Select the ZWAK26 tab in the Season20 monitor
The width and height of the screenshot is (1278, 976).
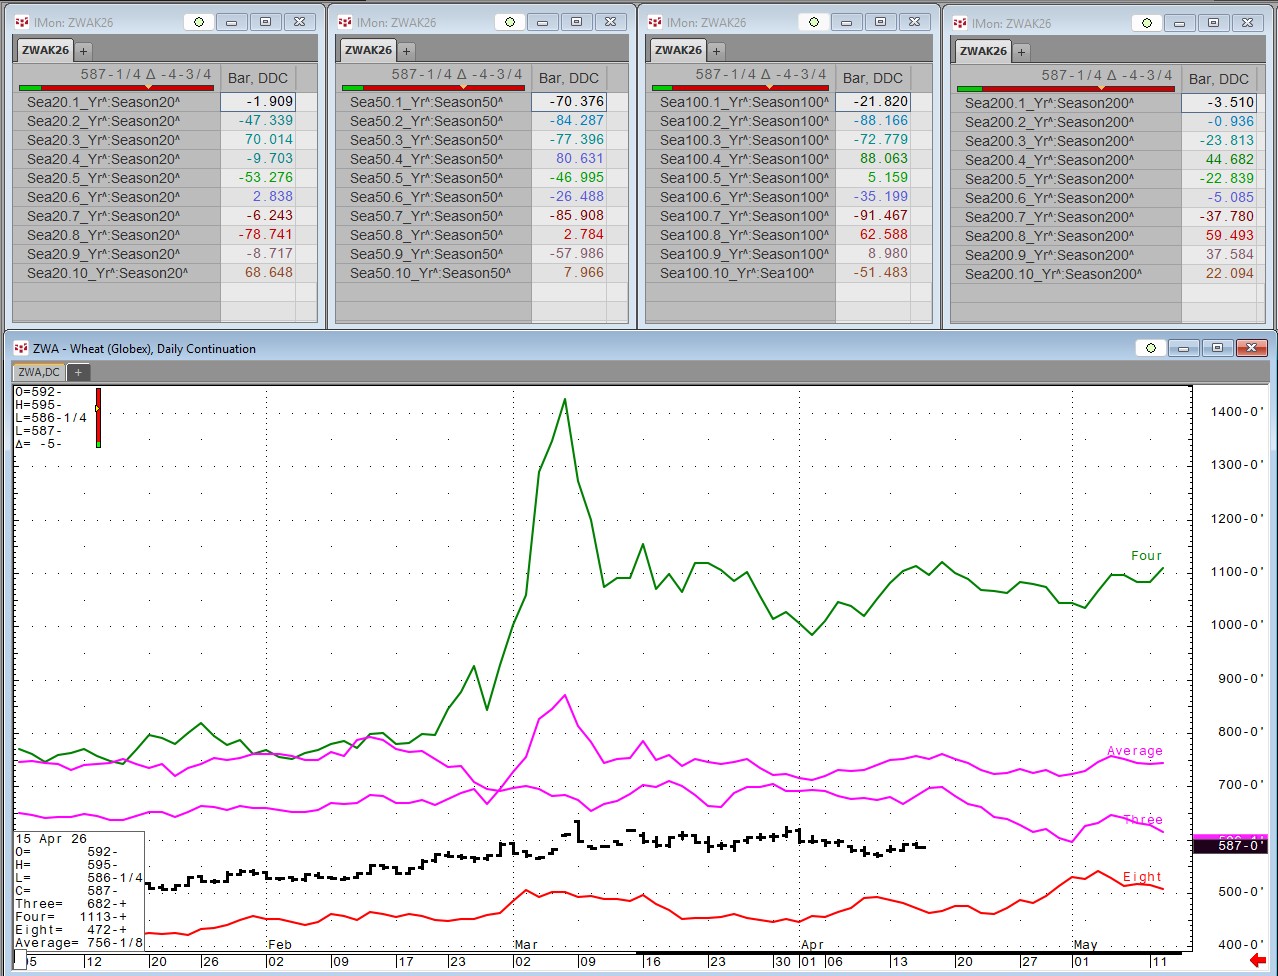(44, 50)
